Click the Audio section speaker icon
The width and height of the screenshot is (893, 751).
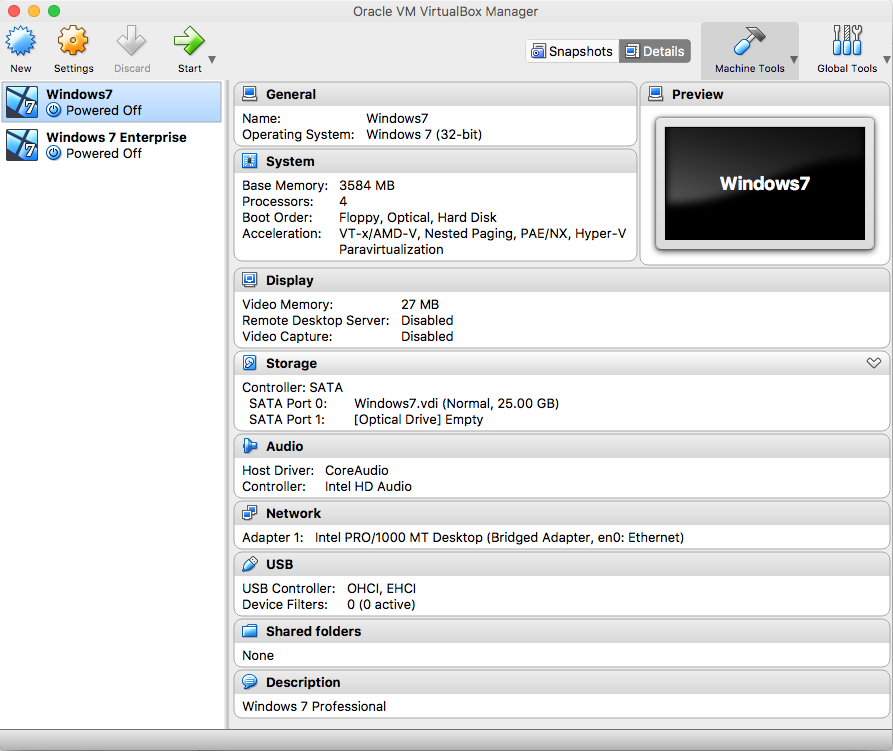click(x=249, y=446)
